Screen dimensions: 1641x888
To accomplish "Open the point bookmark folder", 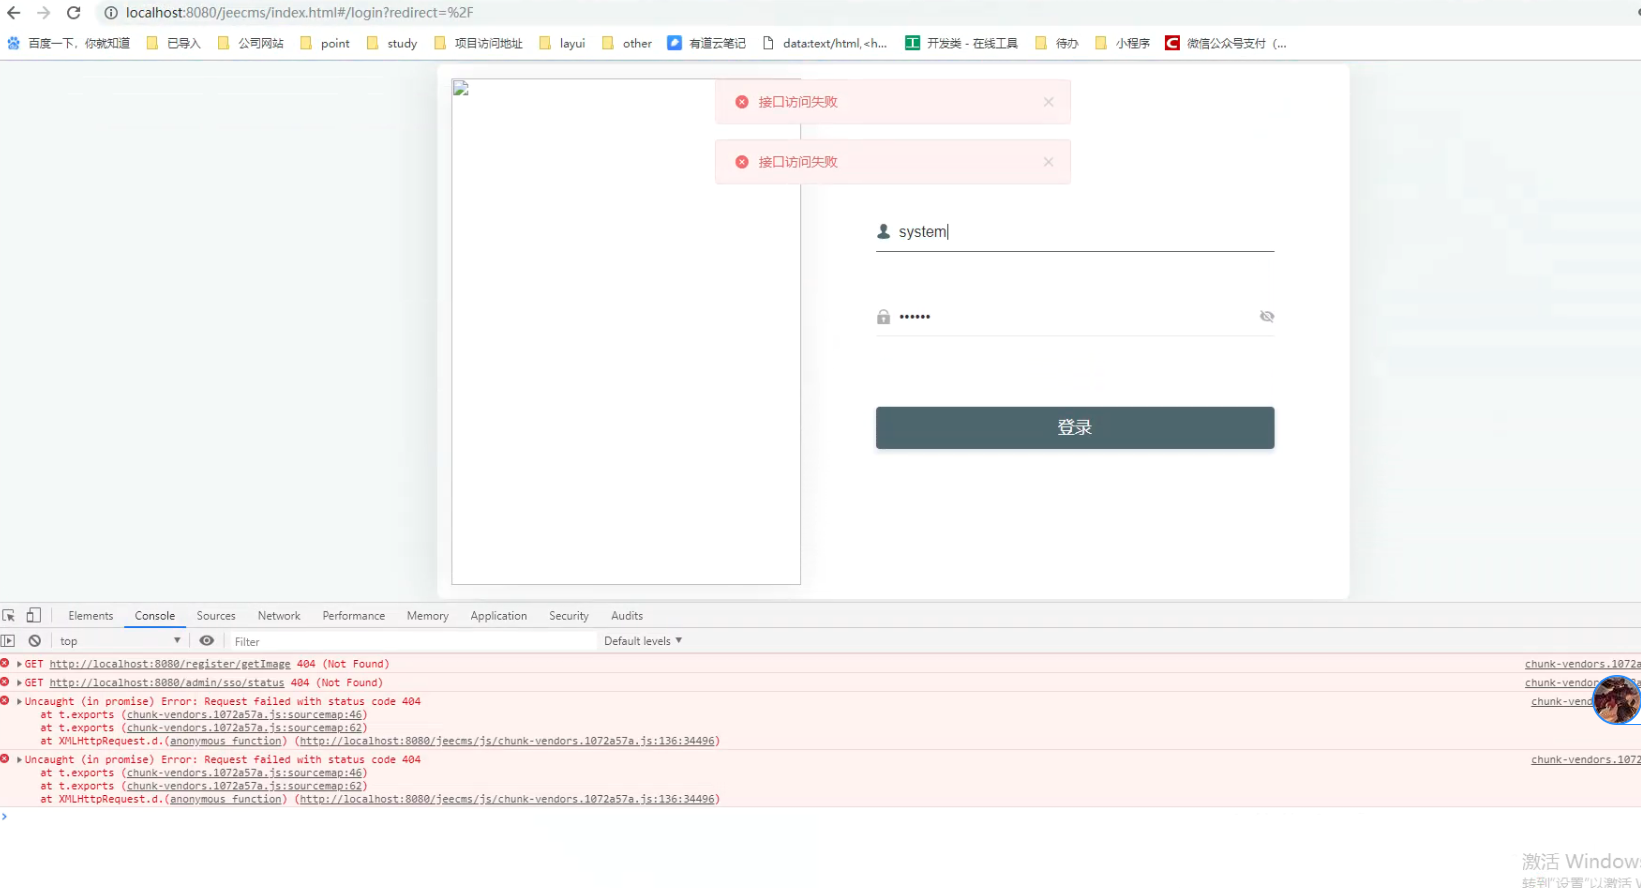I will click(325, 43).
